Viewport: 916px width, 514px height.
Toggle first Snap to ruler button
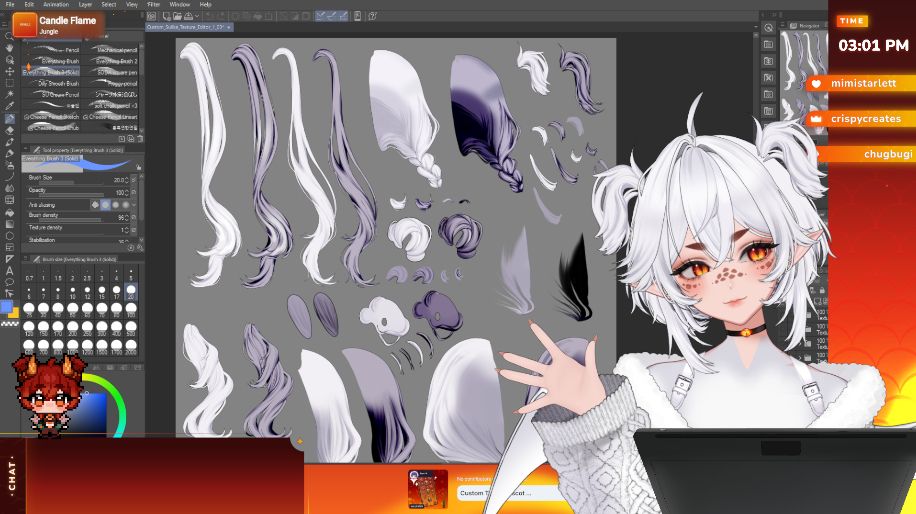[321, 16]
